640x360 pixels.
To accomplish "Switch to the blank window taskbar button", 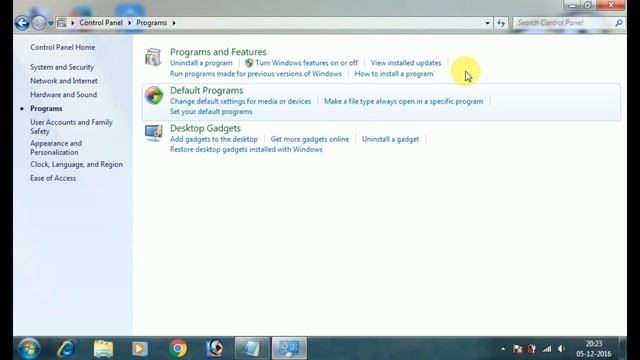I will (x=252, y=348).
